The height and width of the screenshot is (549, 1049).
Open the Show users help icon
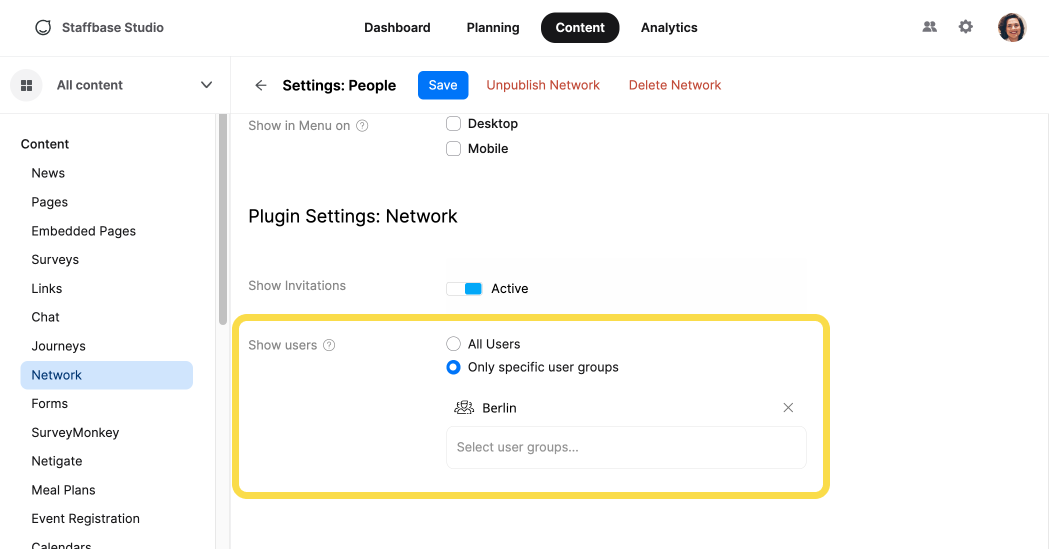[329, 345]
